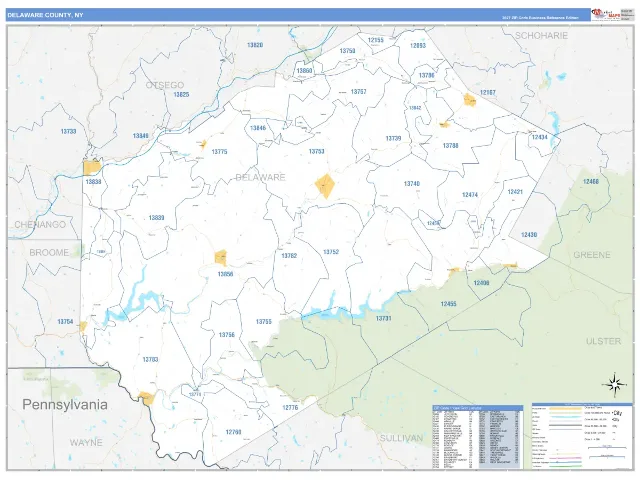640x480 pixels.
Task: Click ZIP code label 12760
Action: pos(233,432)
